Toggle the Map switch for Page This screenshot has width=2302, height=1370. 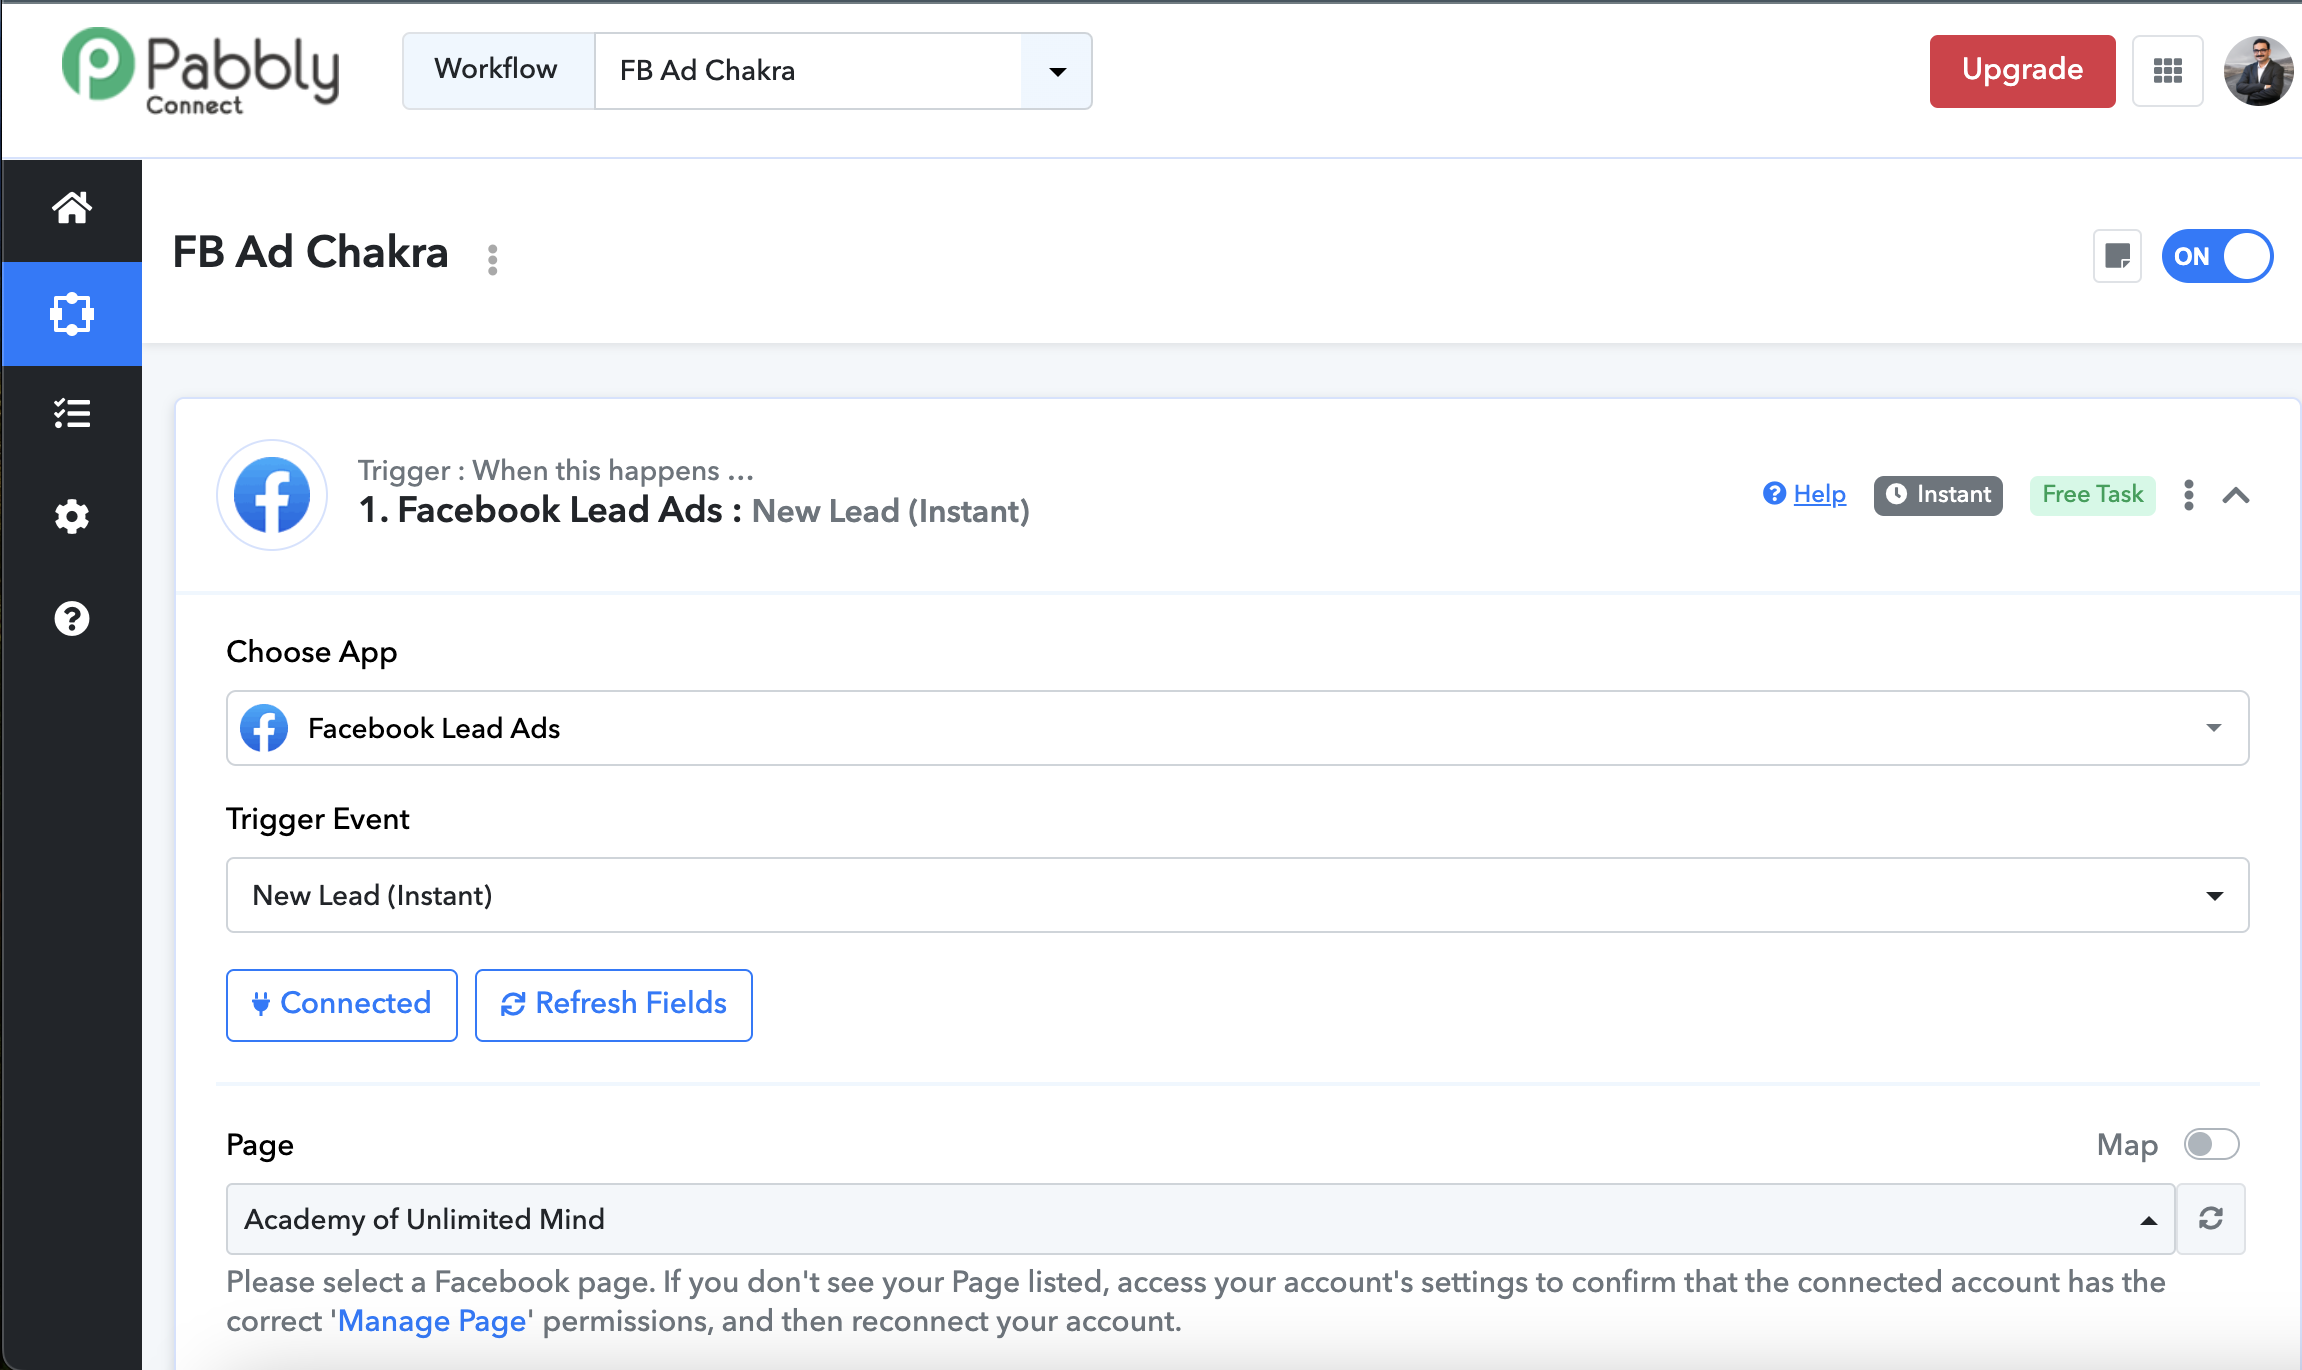2211,1144
